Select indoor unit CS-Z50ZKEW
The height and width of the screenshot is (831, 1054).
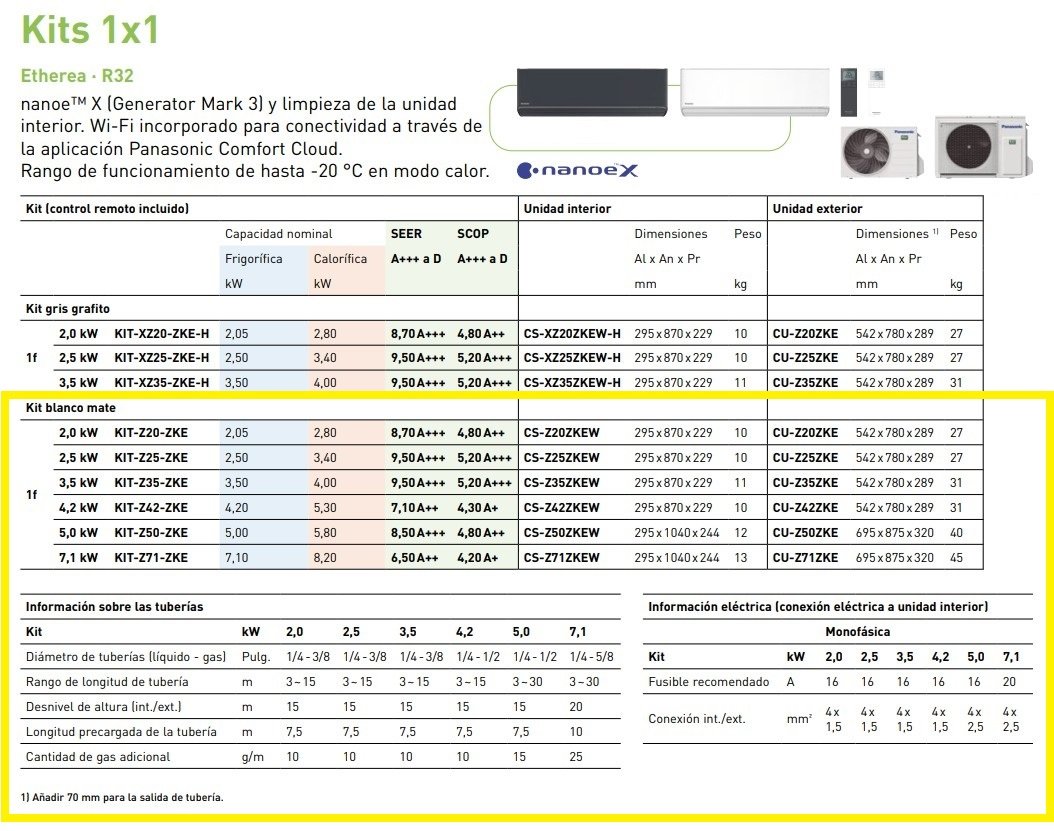[x=561, y=532]
